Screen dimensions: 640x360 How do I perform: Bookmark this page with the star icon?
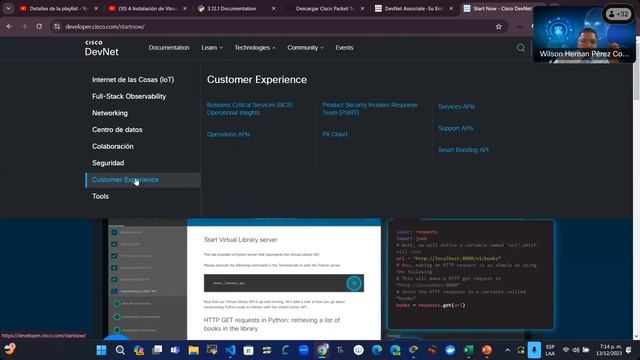pos(498,27)
